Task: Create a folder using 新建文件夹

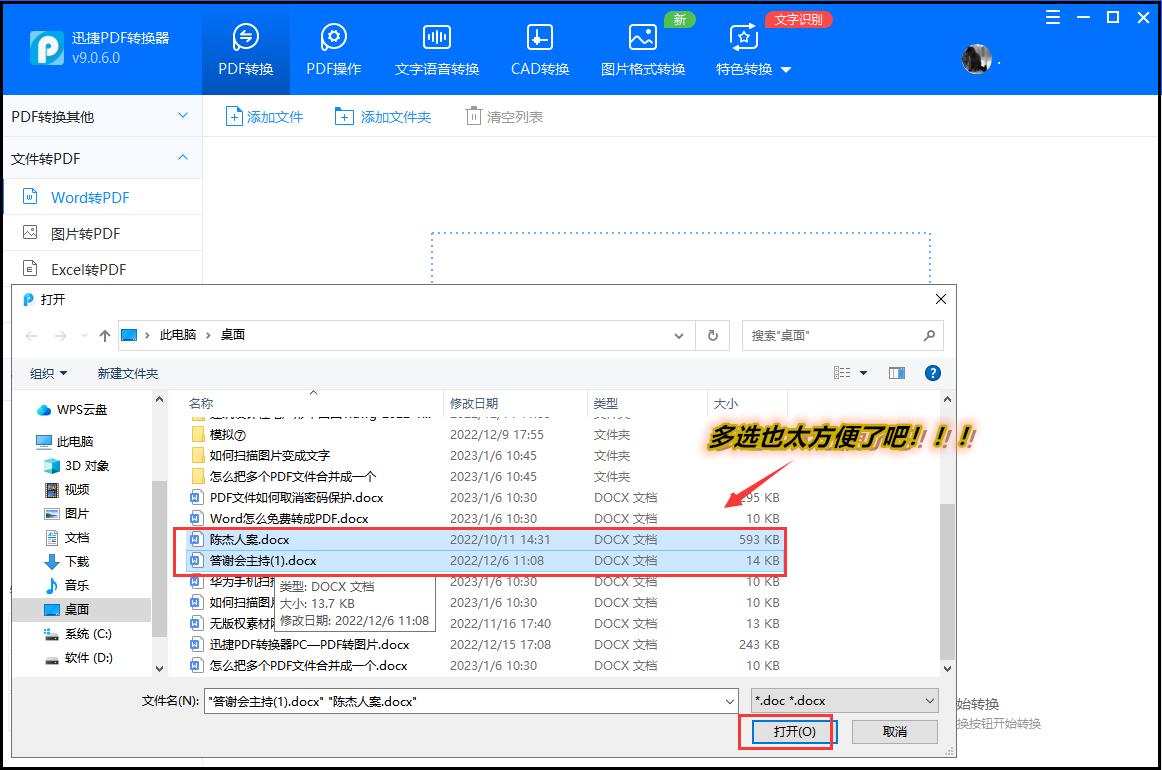Action: pos(127,372)
